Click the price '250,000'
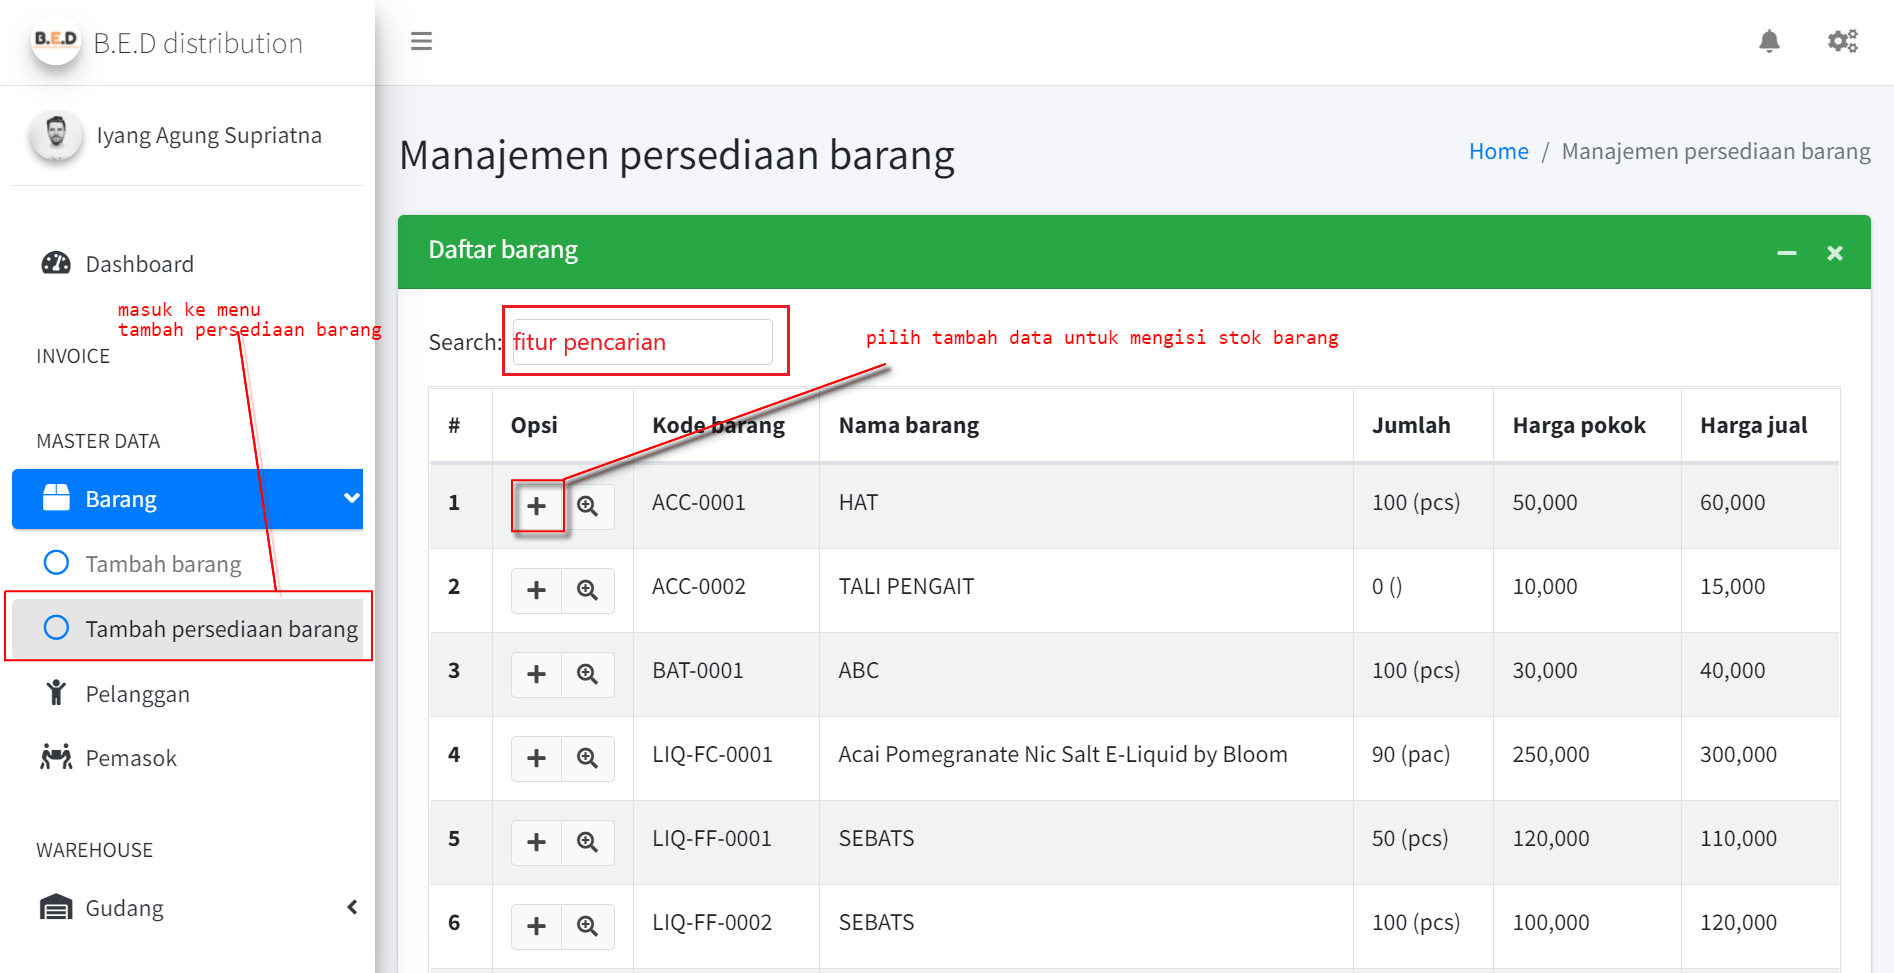Screen dimensions: 1894x973 click(1550, 754)
